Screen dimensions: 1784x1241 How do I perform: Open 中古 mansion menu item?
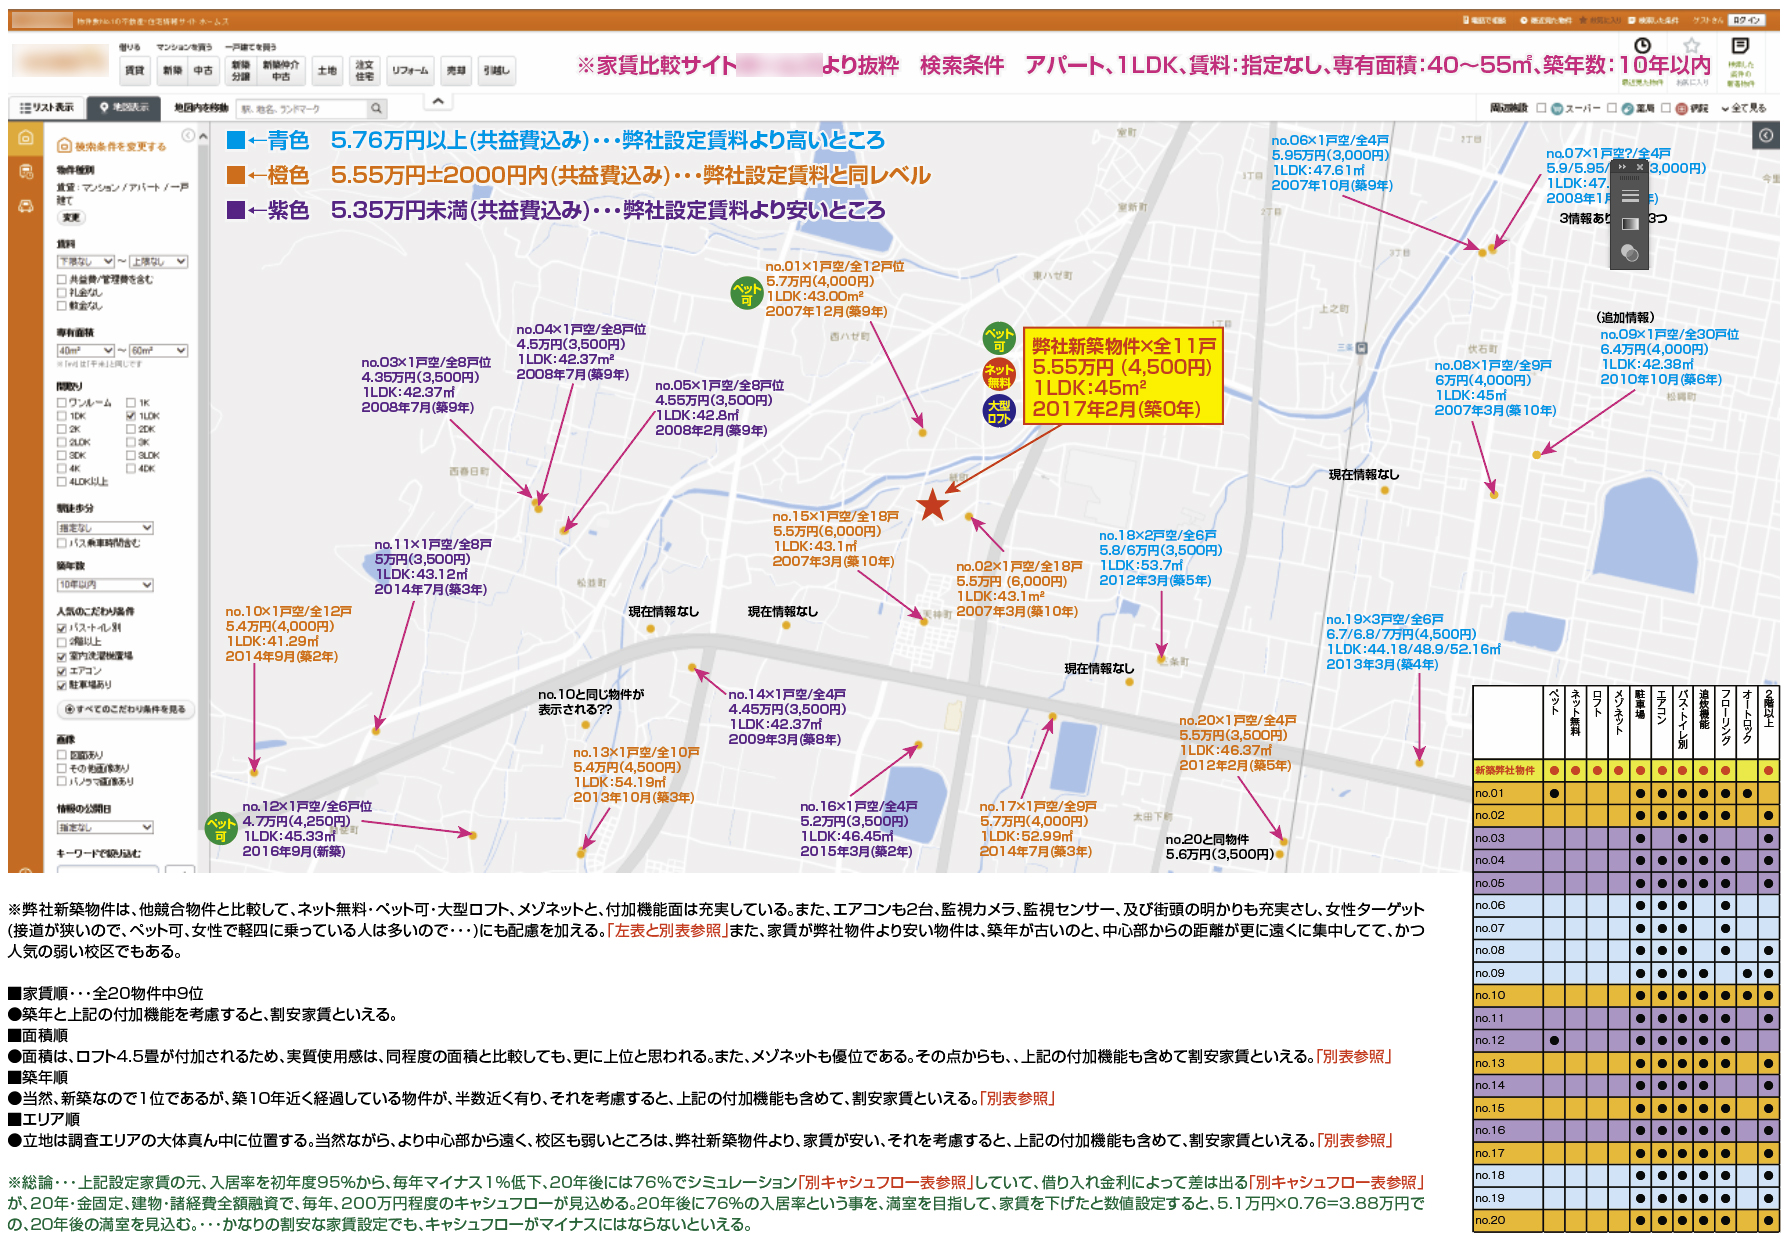pyautogui.click(x=203, y=70)
